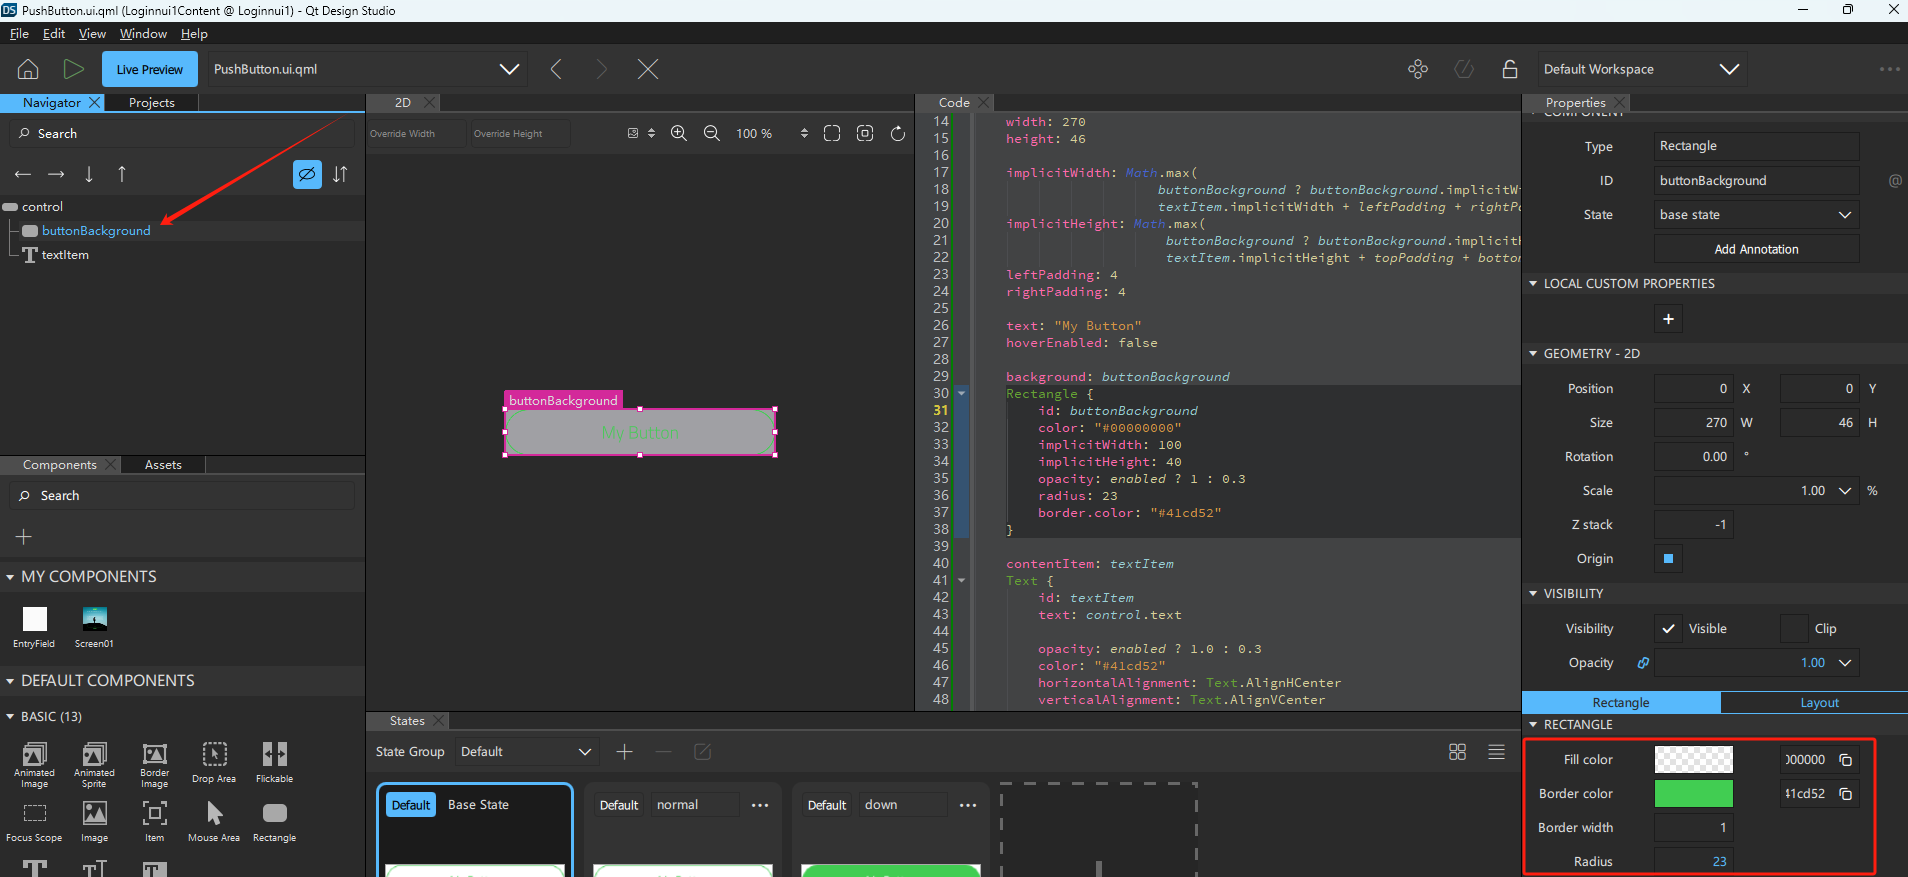Switch States view to grid layout icon

1457,752
